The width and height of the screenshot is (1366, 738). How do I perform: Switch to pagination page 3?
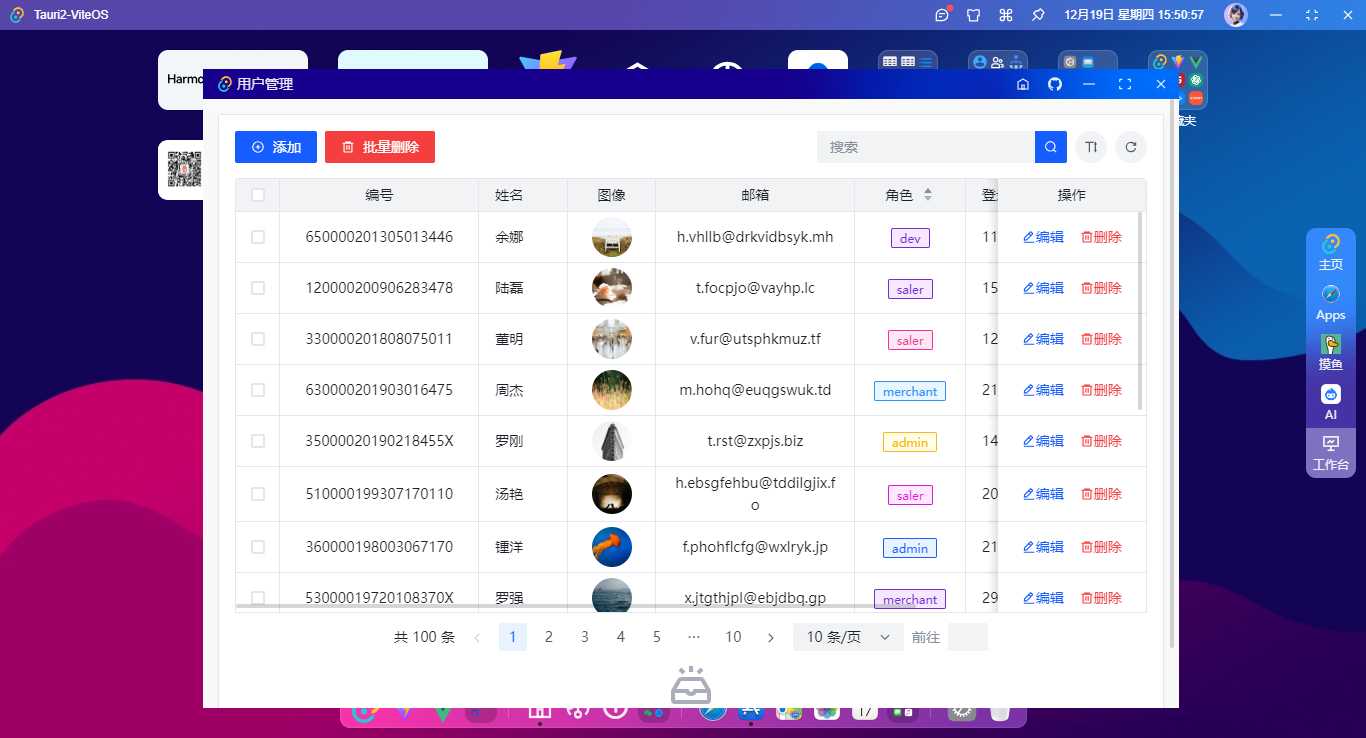click(584, 636)
